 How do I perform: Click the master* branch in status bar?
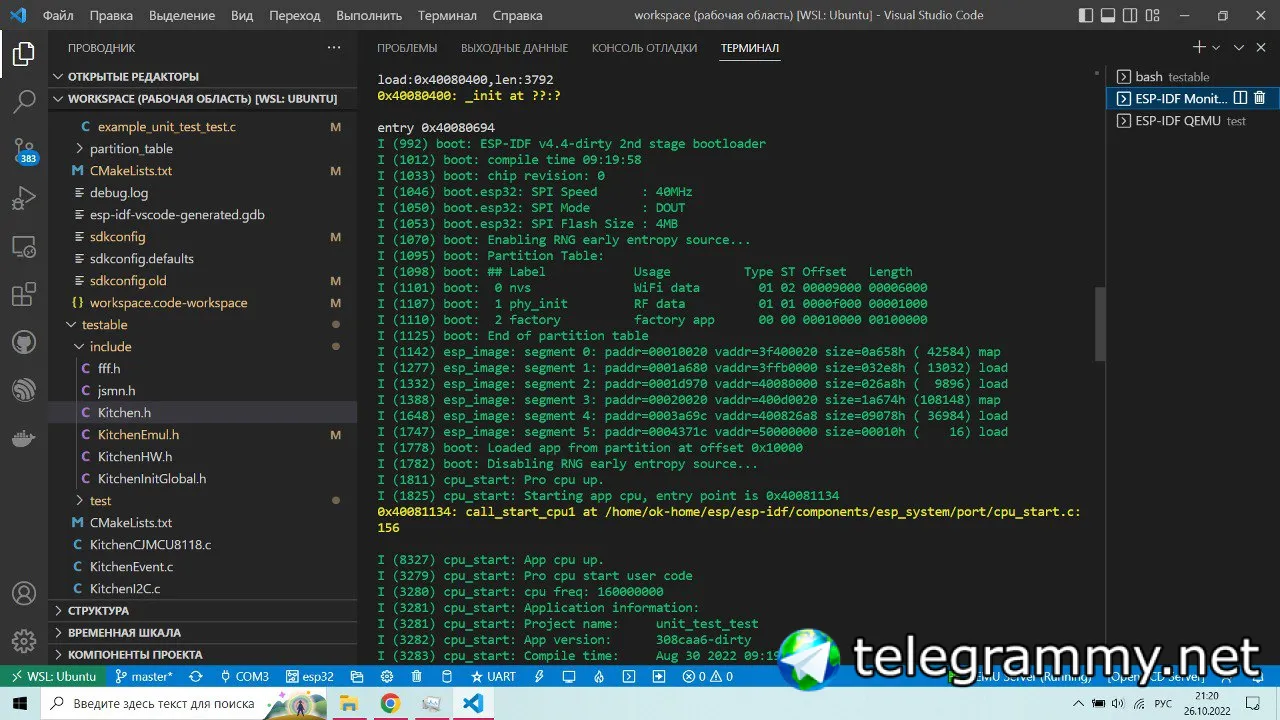[144, 677]
